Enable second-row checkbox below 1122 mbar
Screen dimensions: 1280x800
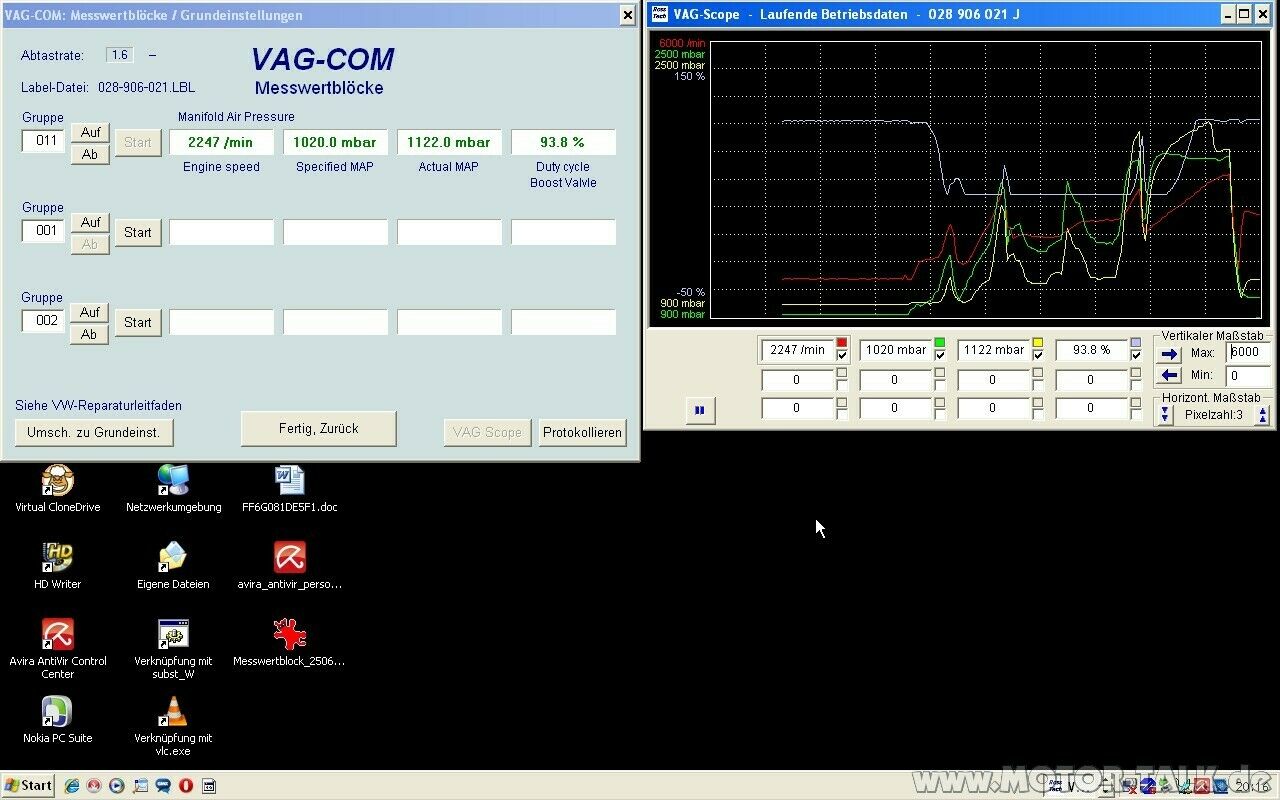click(x=1038, y=386)
